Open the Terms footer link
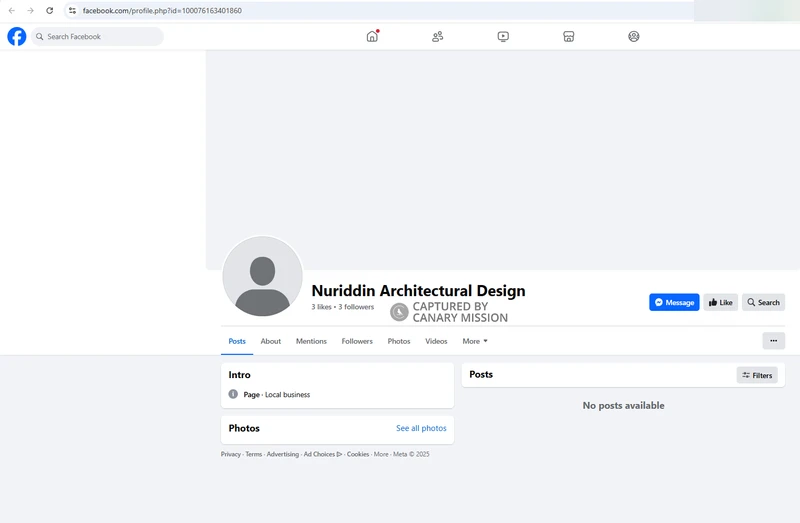800x523 pixels. (x=254, y=454)
